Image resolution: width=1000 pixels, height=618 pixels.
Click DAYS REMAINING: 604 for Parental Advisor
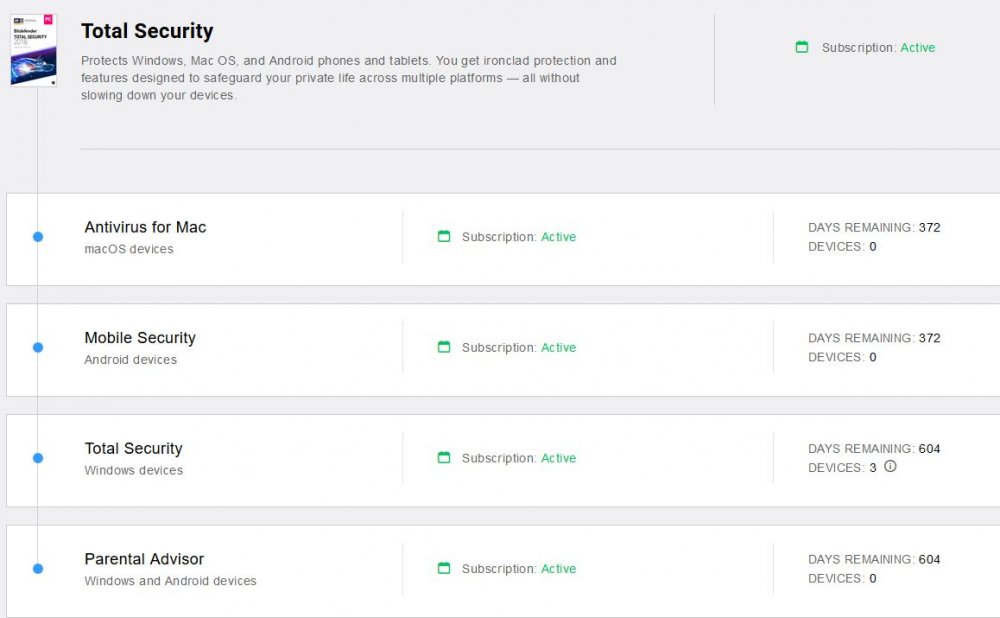point(874,559)
